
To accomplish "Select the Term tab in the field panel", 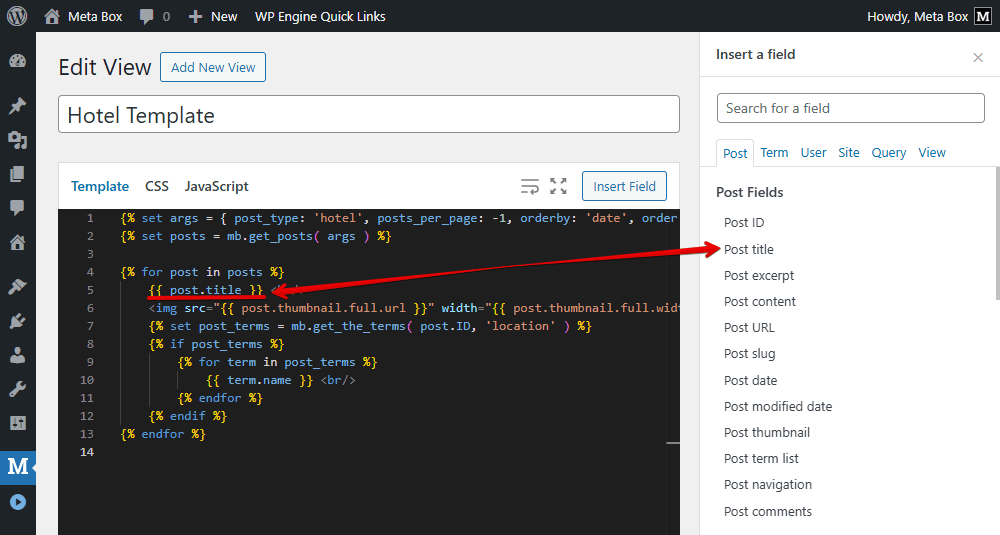I will click(774, 153).
